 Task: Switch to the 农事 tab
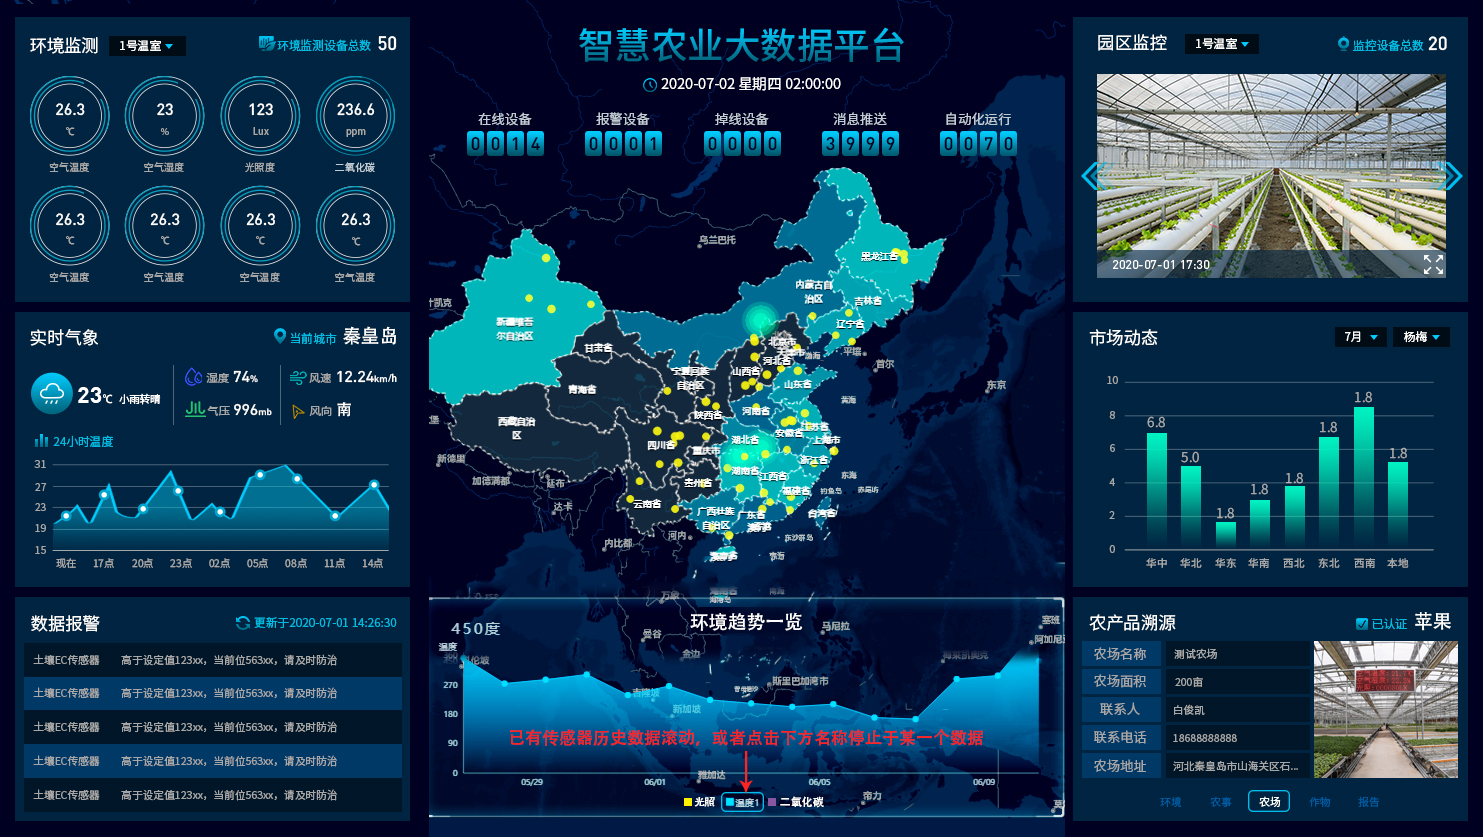1221,802
